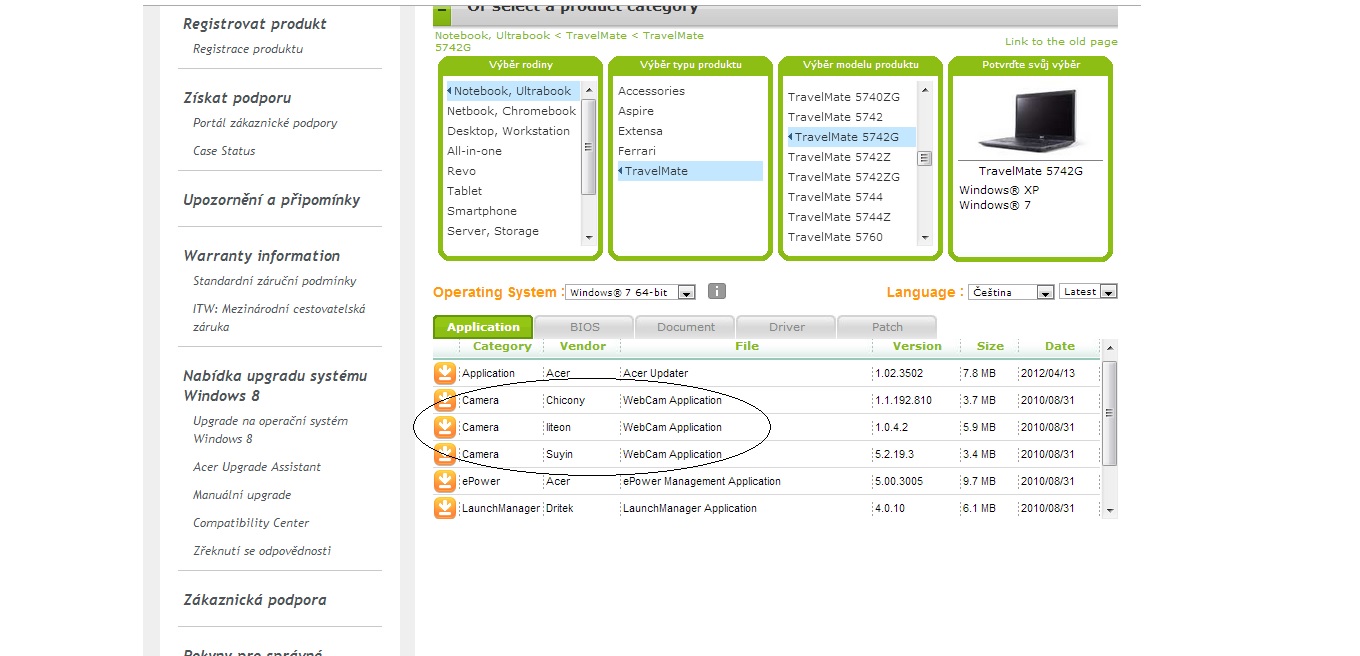
Task: Select Ferrari product type
Action: point(637,151)
